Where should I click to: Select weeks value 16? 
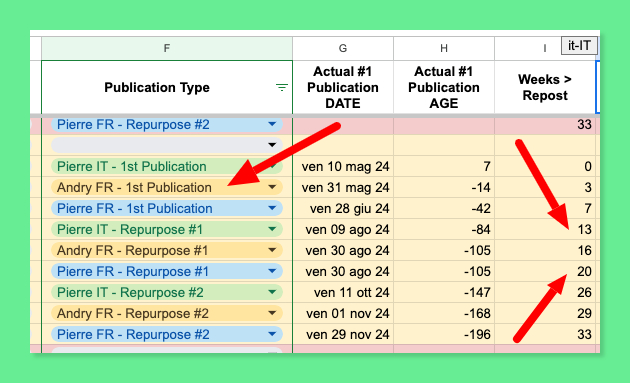coord(544,250)
